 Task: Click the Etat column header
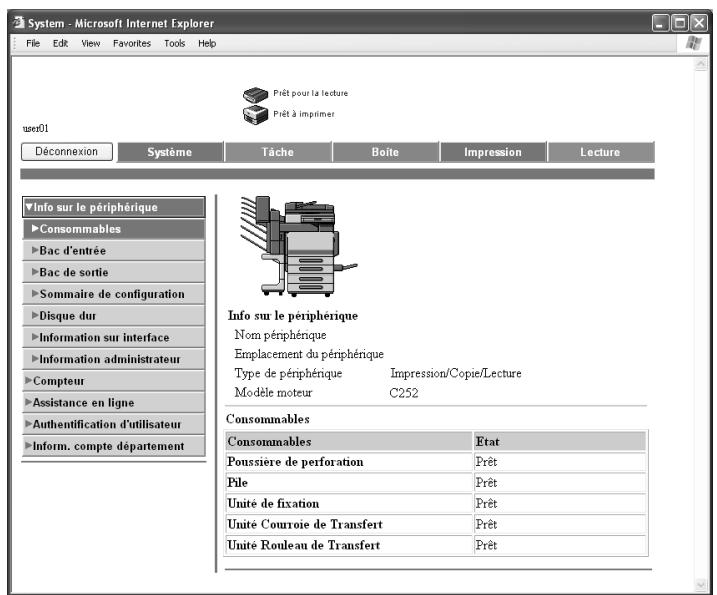560,441
